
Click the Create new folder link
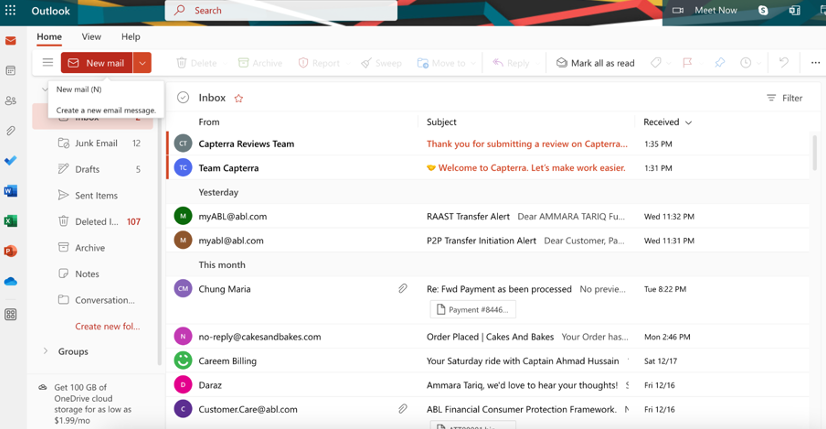(x=107, y=326)
